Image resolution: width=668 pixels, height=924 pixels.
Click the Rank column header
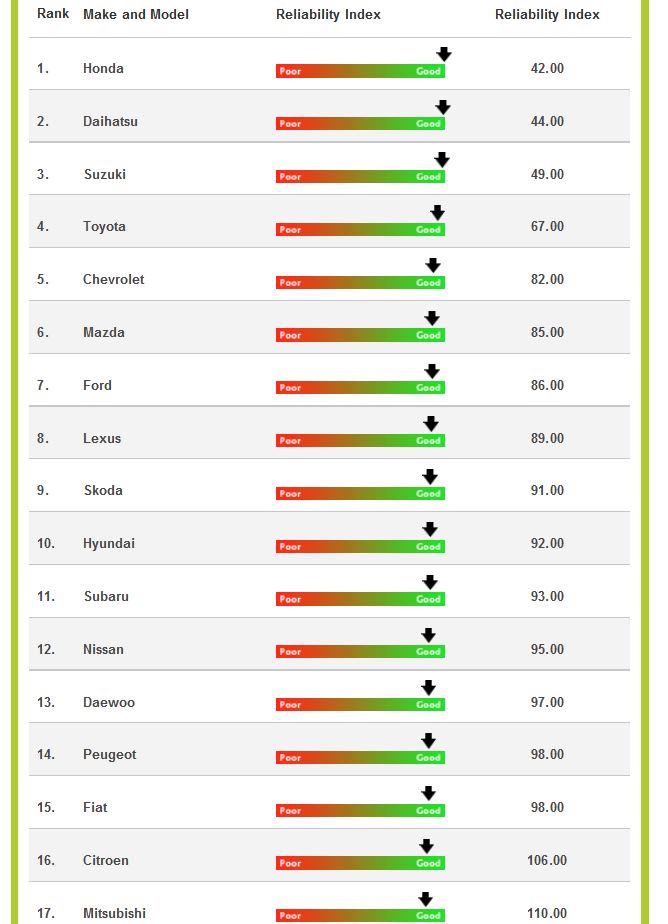click(x=53, y=14)
